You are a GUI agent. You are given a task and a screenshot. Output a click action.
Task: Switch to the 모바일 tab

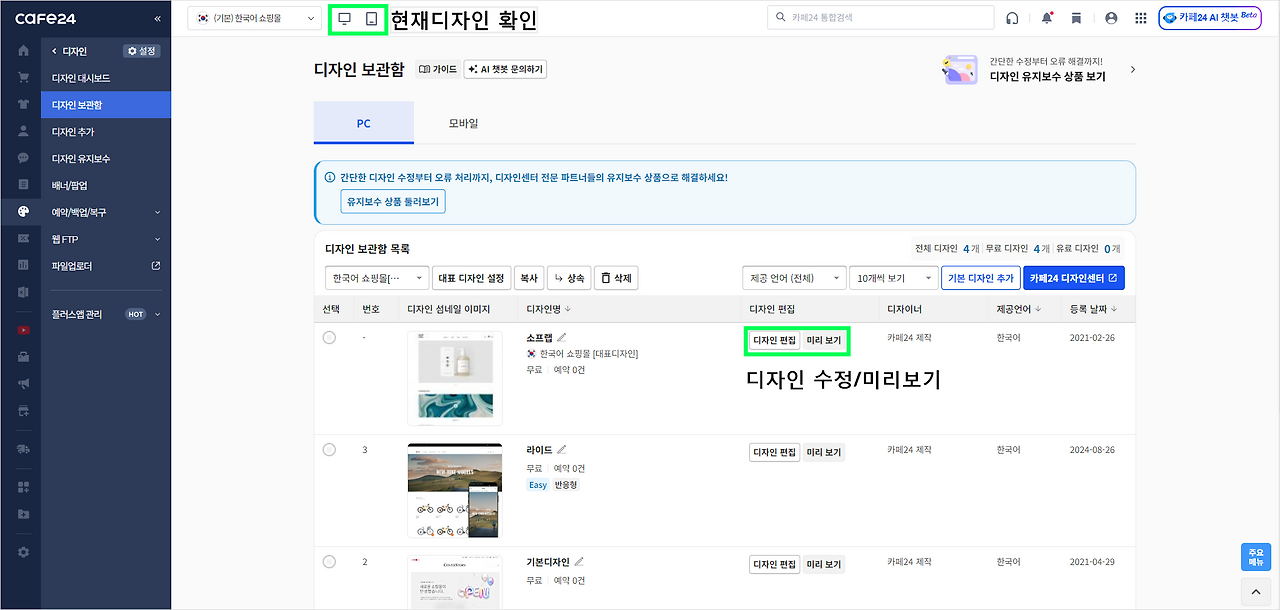[x=463, y=123]
